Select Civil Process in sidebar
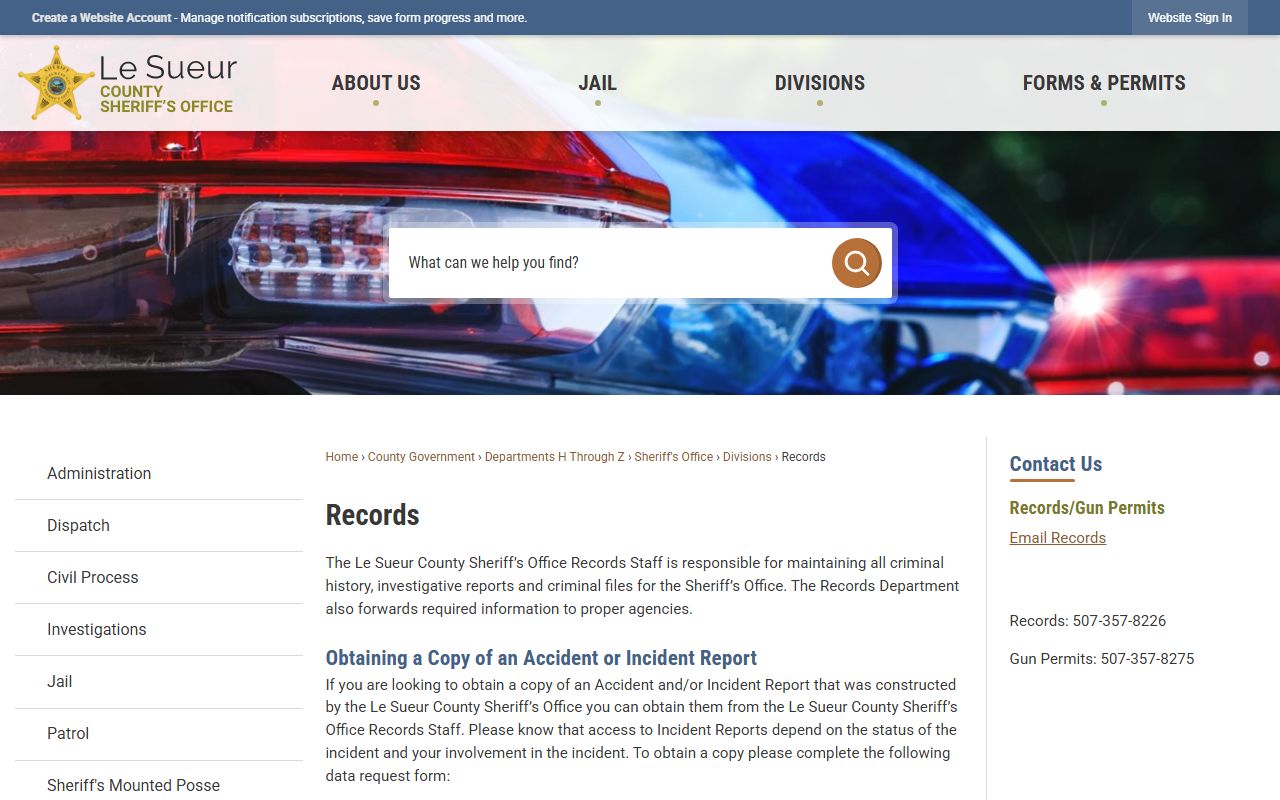The width and height of the screenshot is (1280, 800). coord(159,578)
